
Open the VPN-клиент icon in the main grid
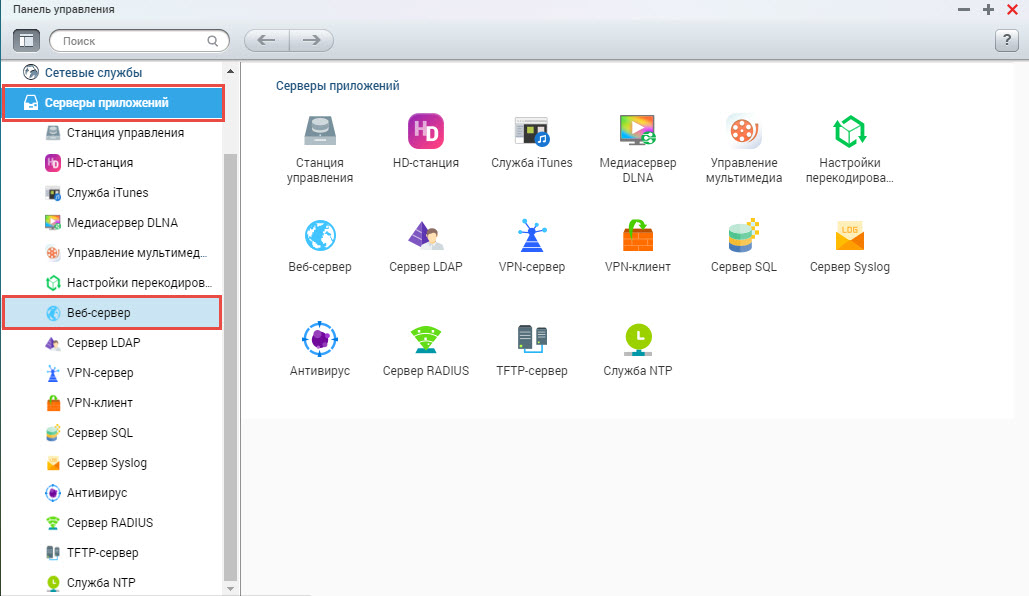[638, 236]
